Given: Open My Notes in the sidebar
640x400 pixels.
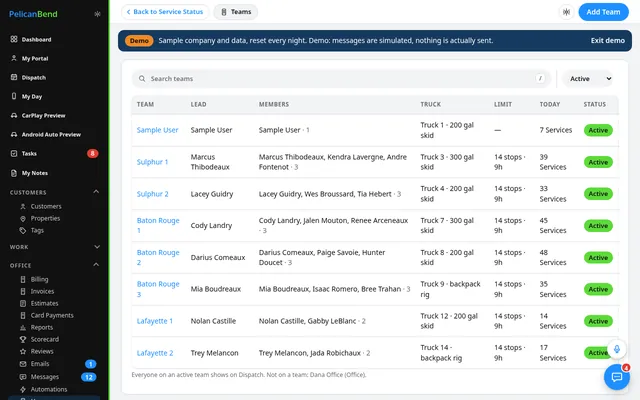Looking at the screenshot, I should tap(35, 173).
